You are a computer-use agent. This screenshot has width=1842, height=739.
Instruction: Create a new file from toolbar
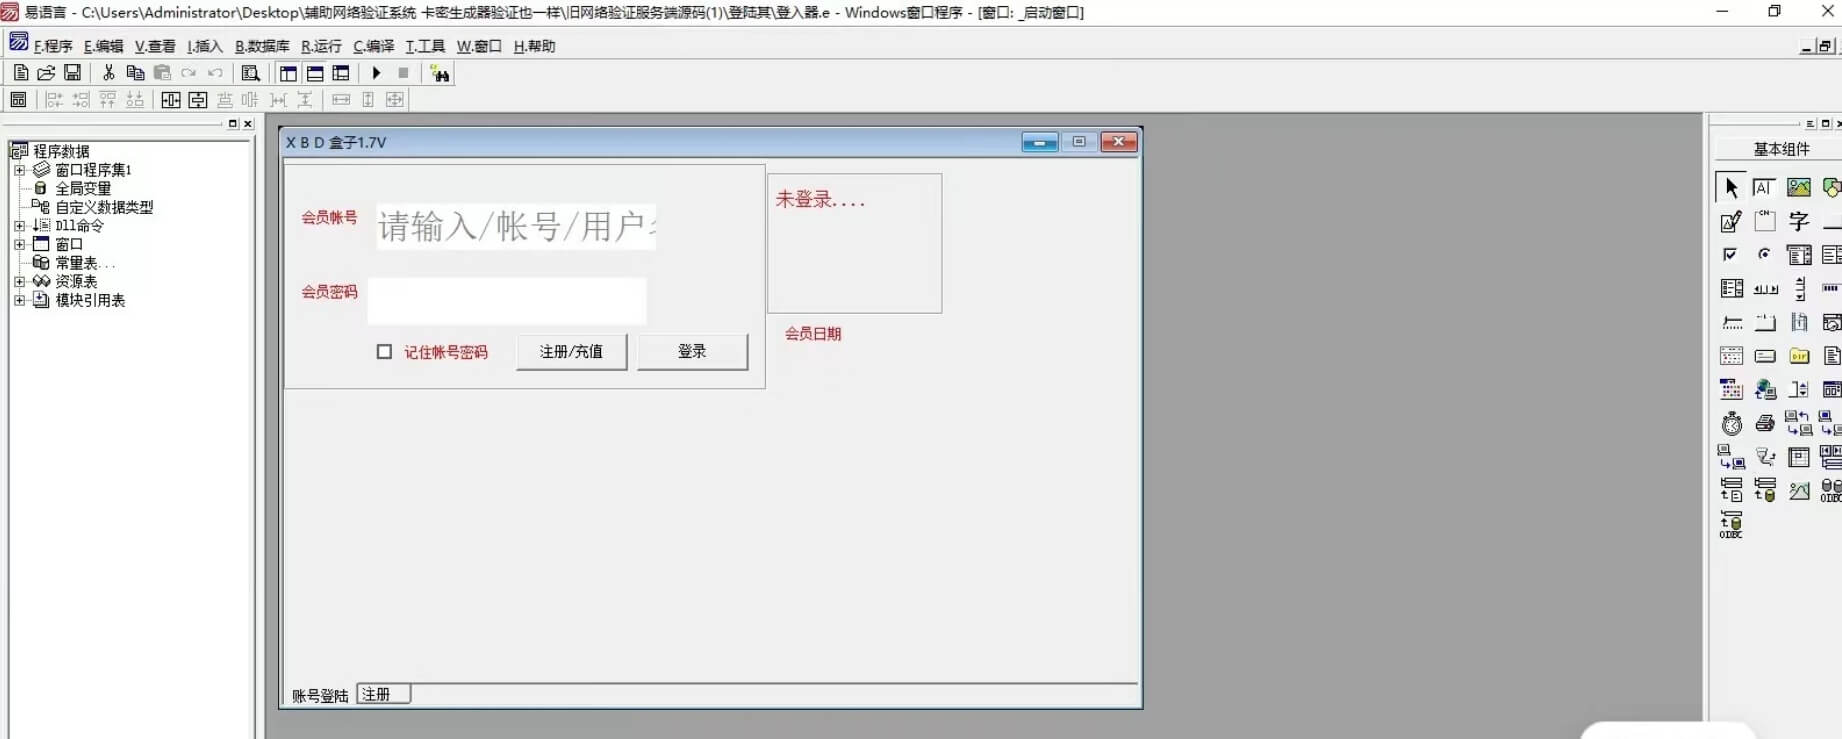20,73
